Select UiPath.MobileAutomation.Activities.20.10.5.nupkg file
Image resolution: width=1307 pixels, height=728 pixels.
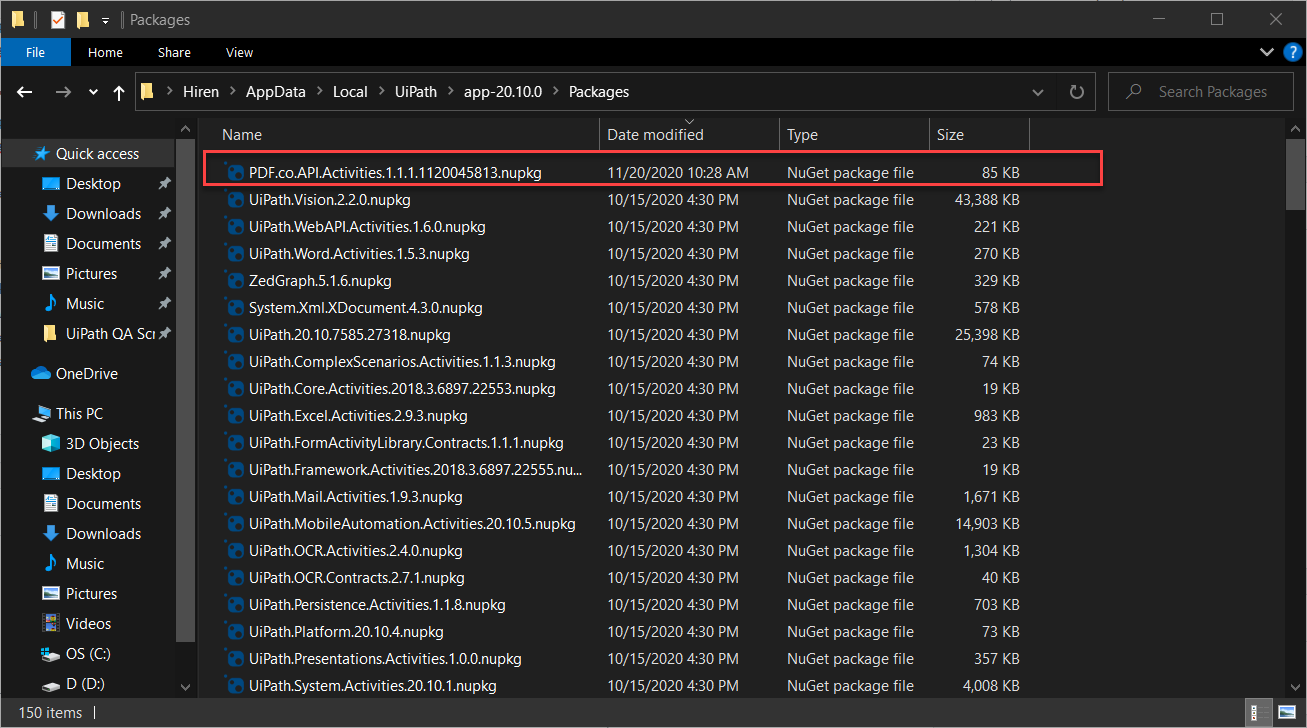point(412,524)
